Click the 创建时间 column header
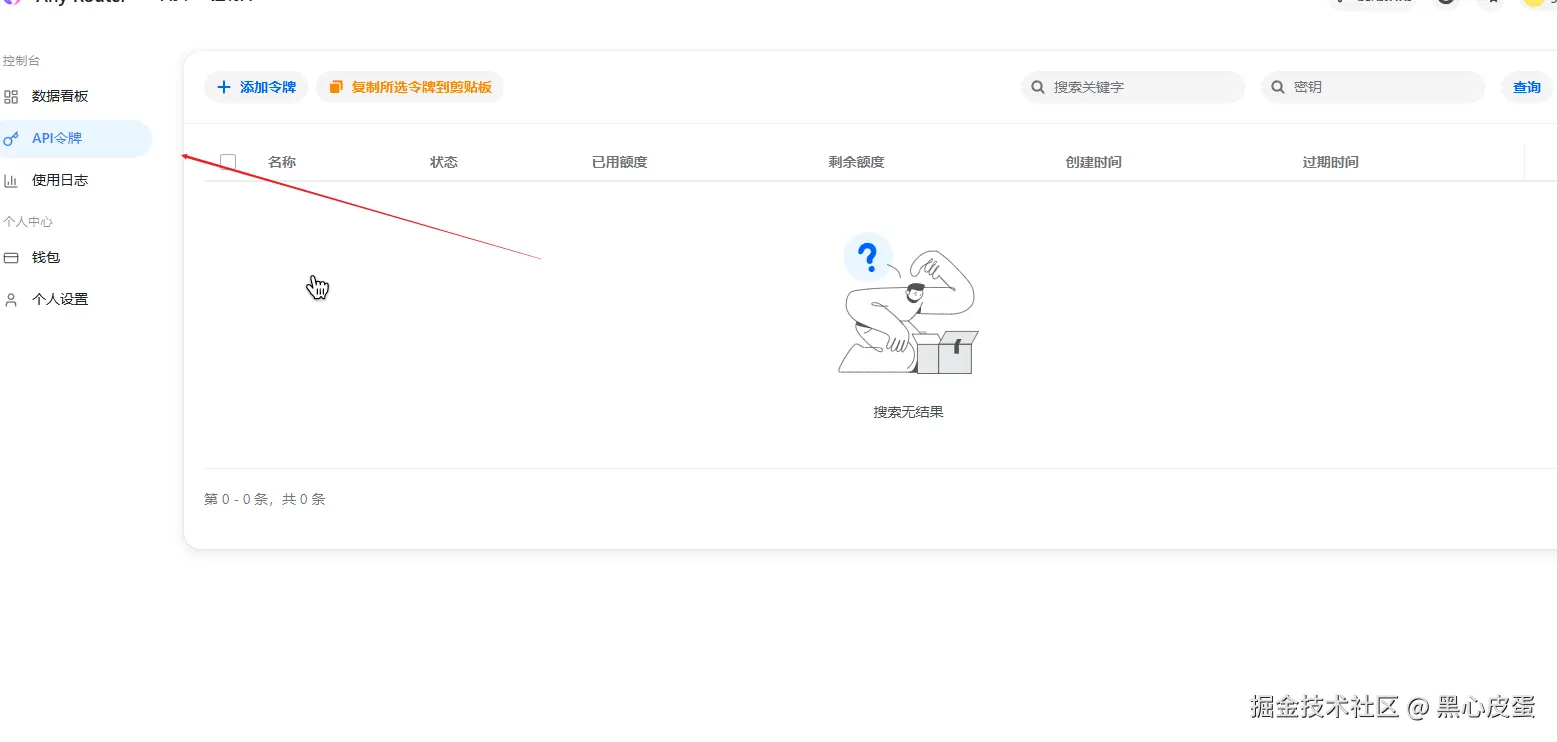The width and height of the screenshot is (1557, 742). click(1094, 162)
